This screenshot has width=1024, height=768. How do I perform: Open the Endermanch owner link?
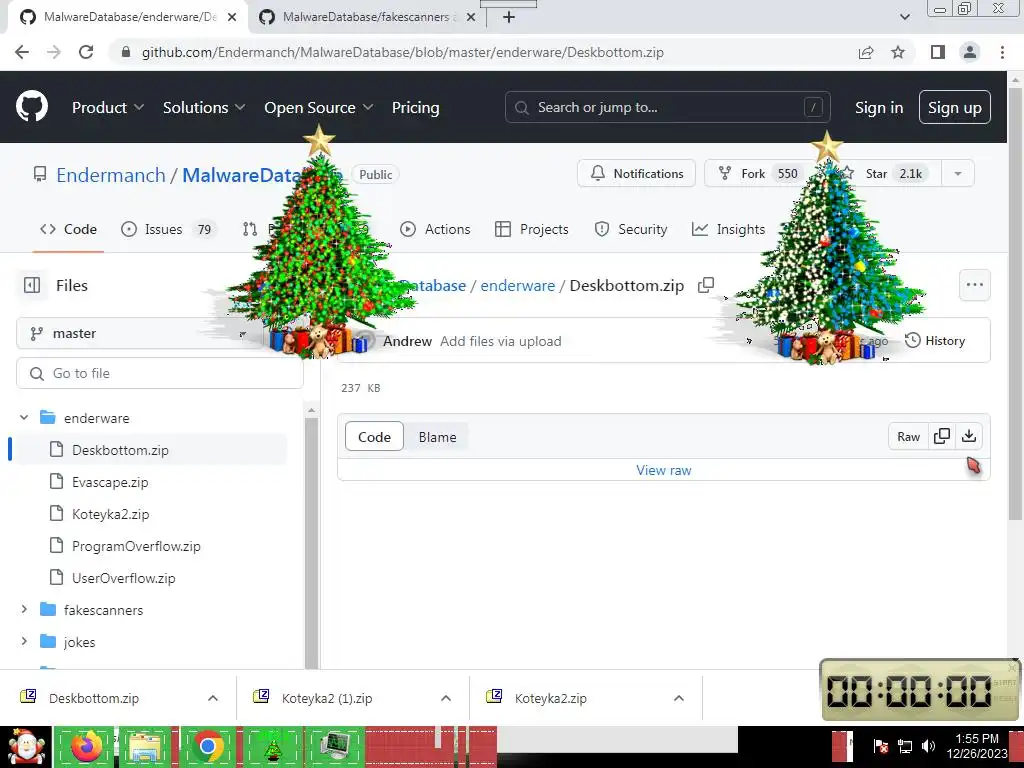[111, 174]
